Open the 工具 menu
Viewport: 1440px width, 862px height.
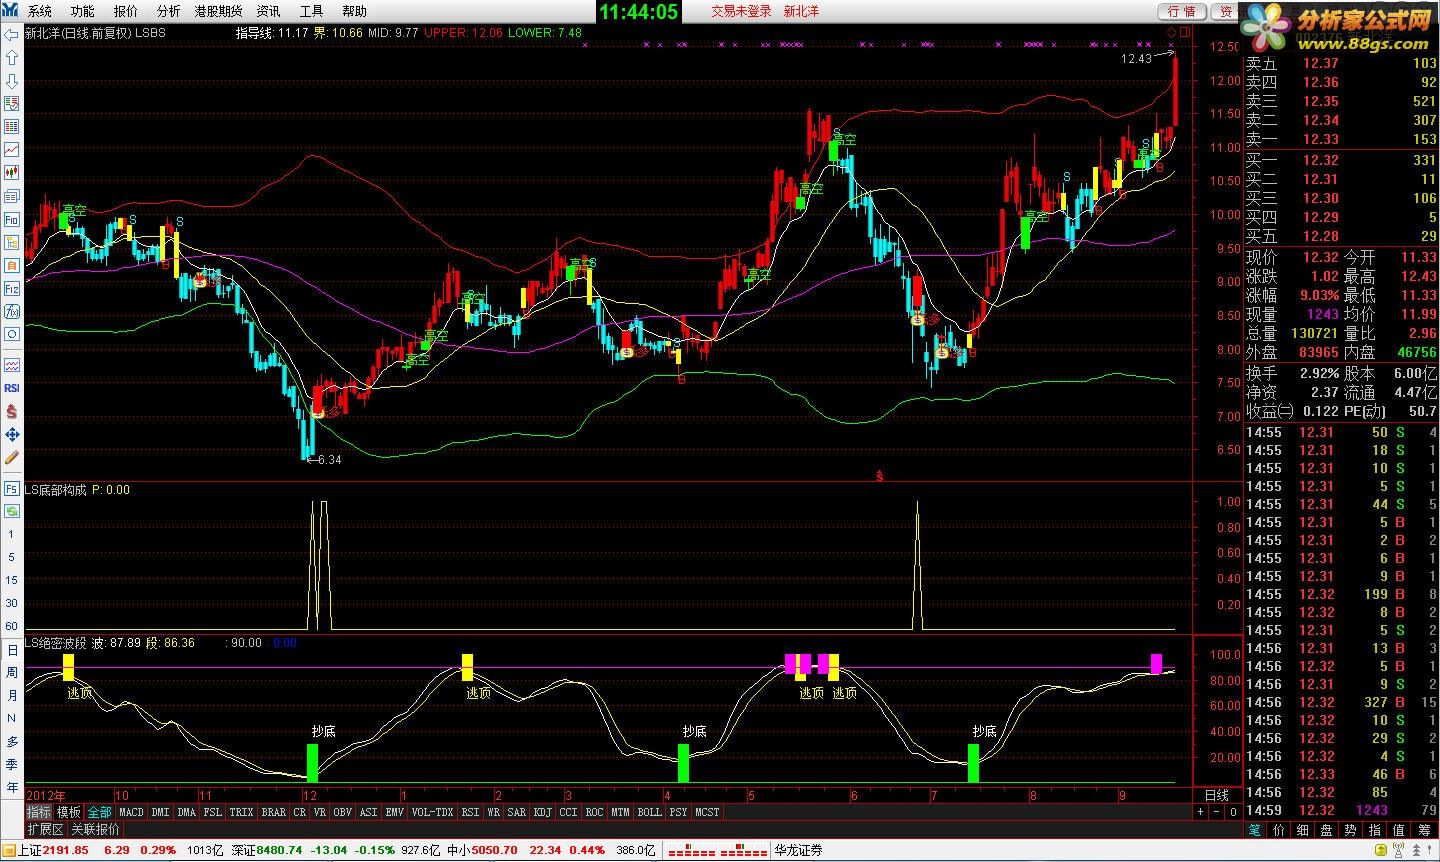pyautogui.click(x=312, y=11)
